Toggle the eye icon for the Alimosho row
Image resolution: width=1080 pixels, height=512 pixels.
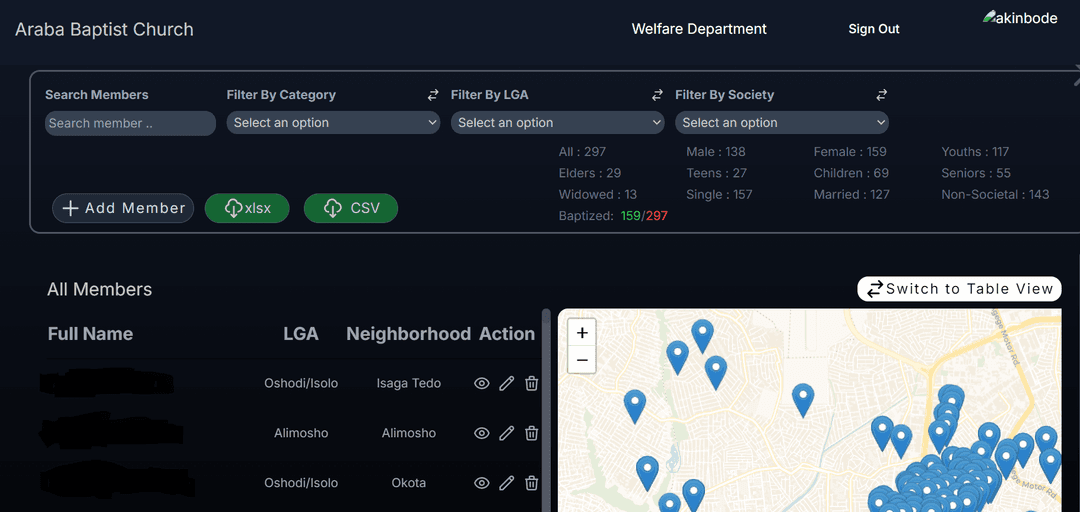click(481, 433)
